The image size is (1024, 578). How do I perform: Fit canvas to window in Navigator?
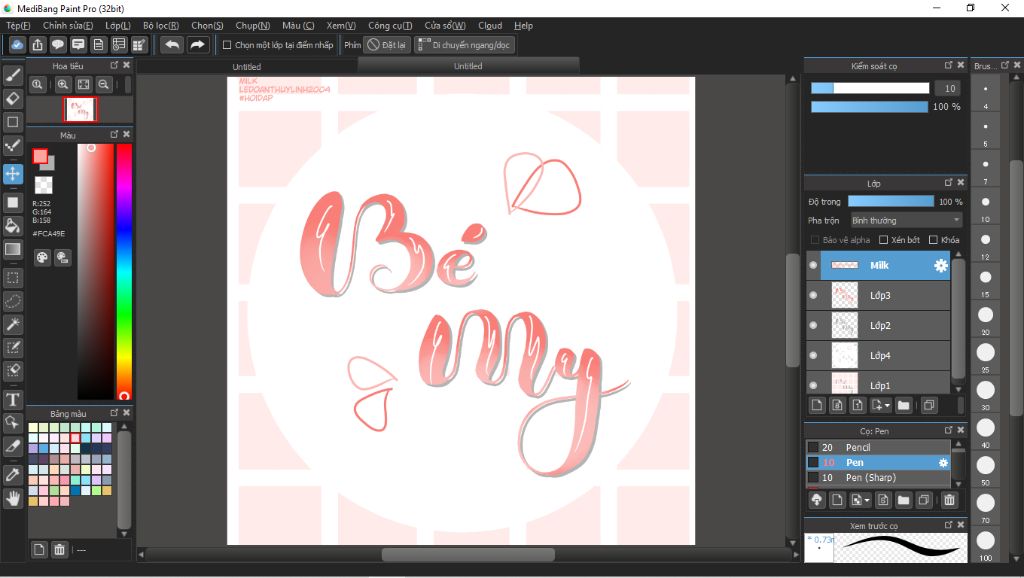coord(83,84)
